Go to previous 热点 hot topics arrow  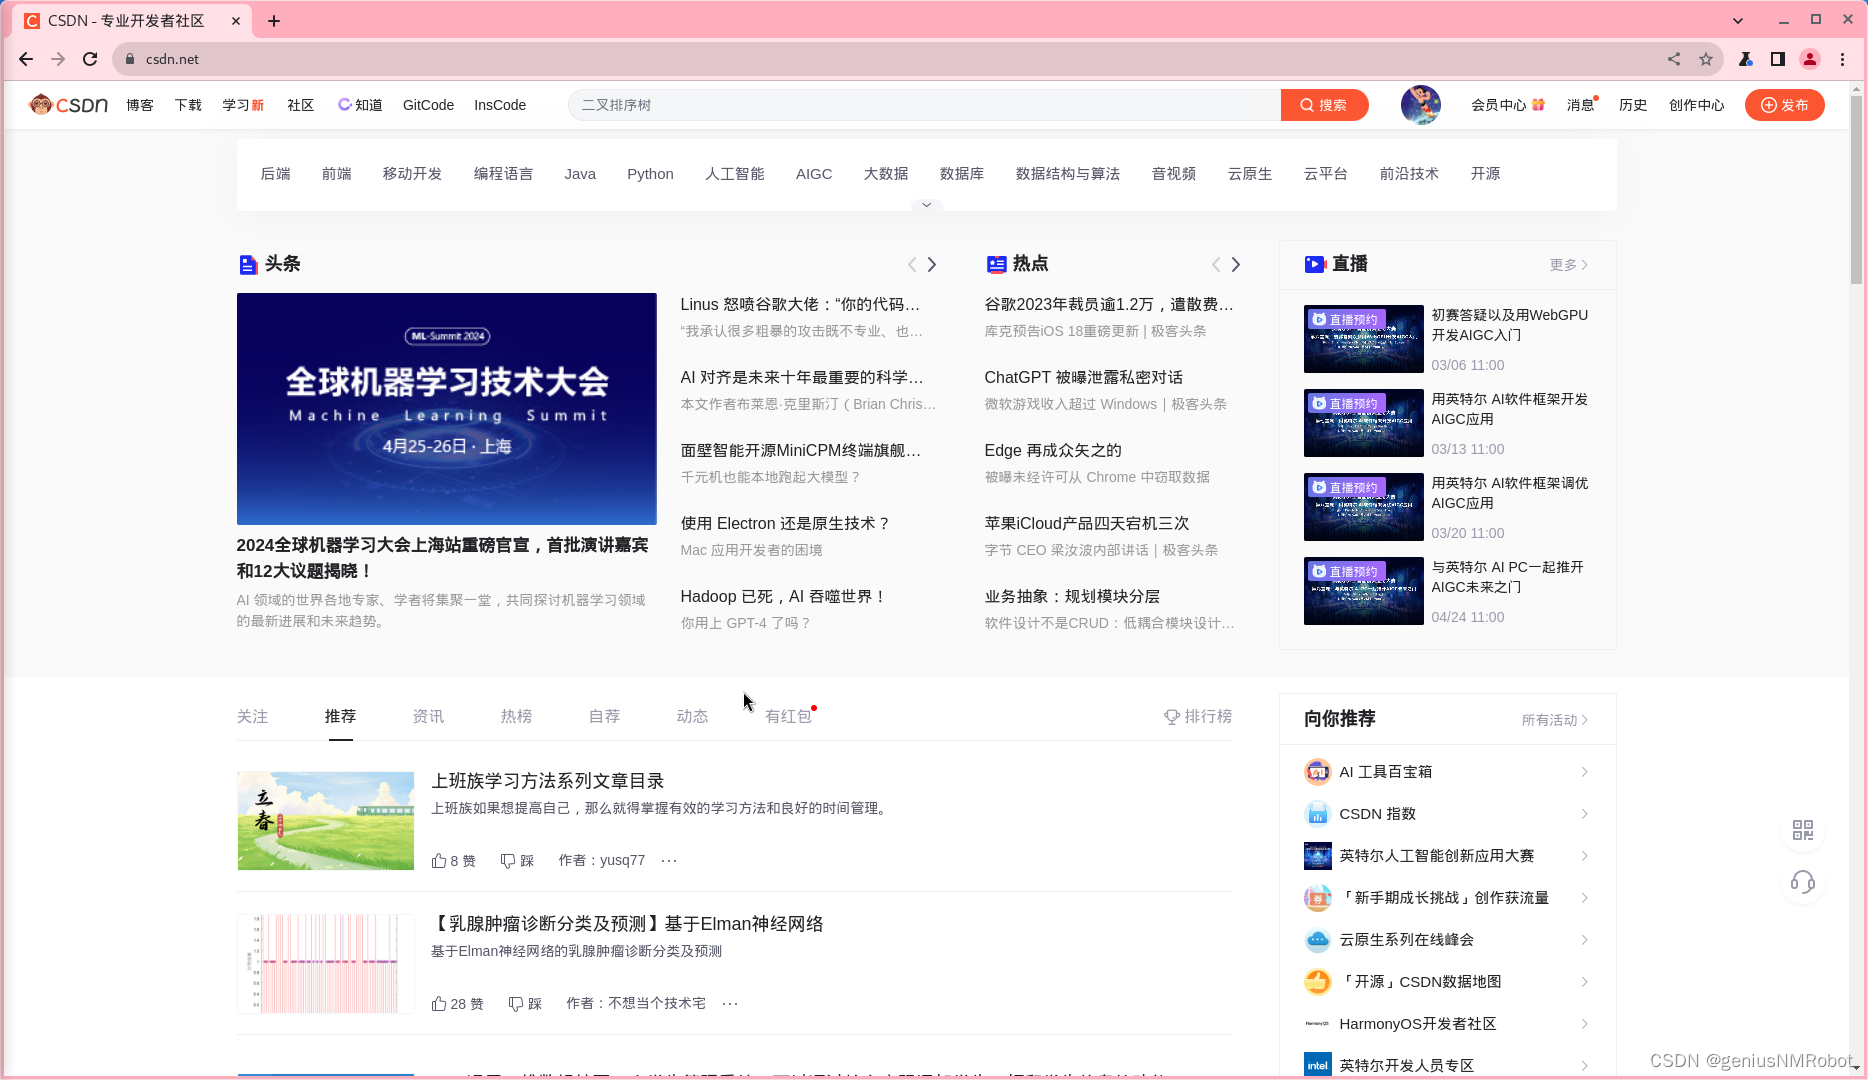pos(1216,264)
